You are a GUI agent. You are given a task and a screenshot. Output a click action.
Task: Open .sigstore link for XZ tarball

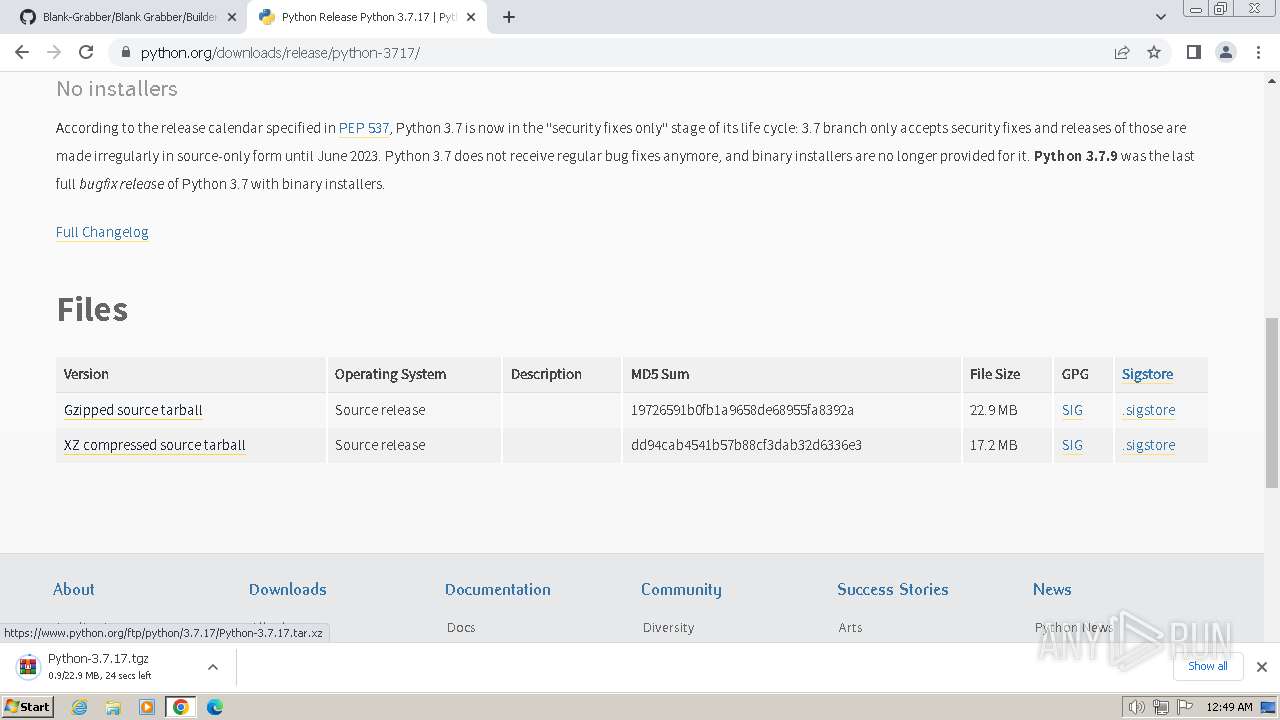1149,445
